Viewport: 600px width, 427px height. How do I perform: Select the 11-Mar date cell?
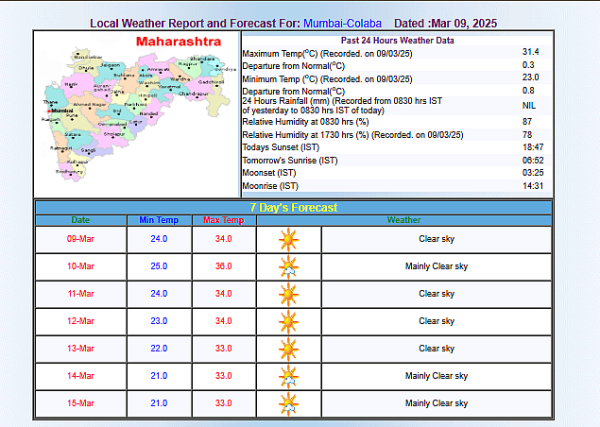(80, 294)
